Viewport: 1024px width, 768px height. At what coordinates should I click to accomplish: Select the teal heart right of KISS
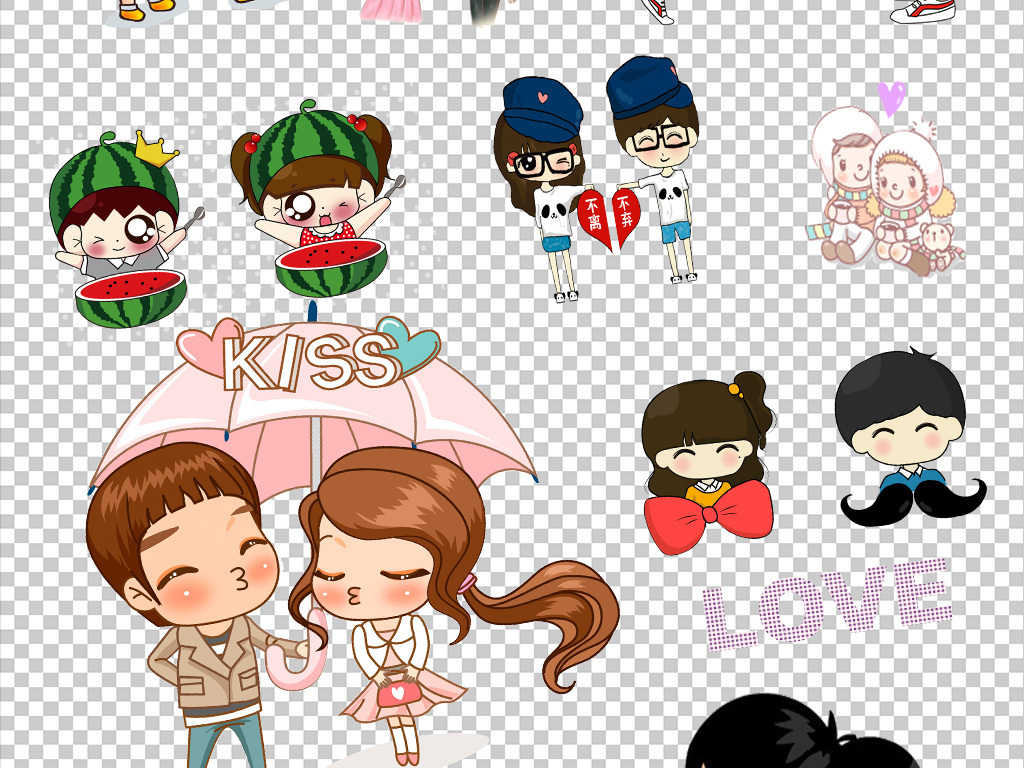click(x=410, y=344)
